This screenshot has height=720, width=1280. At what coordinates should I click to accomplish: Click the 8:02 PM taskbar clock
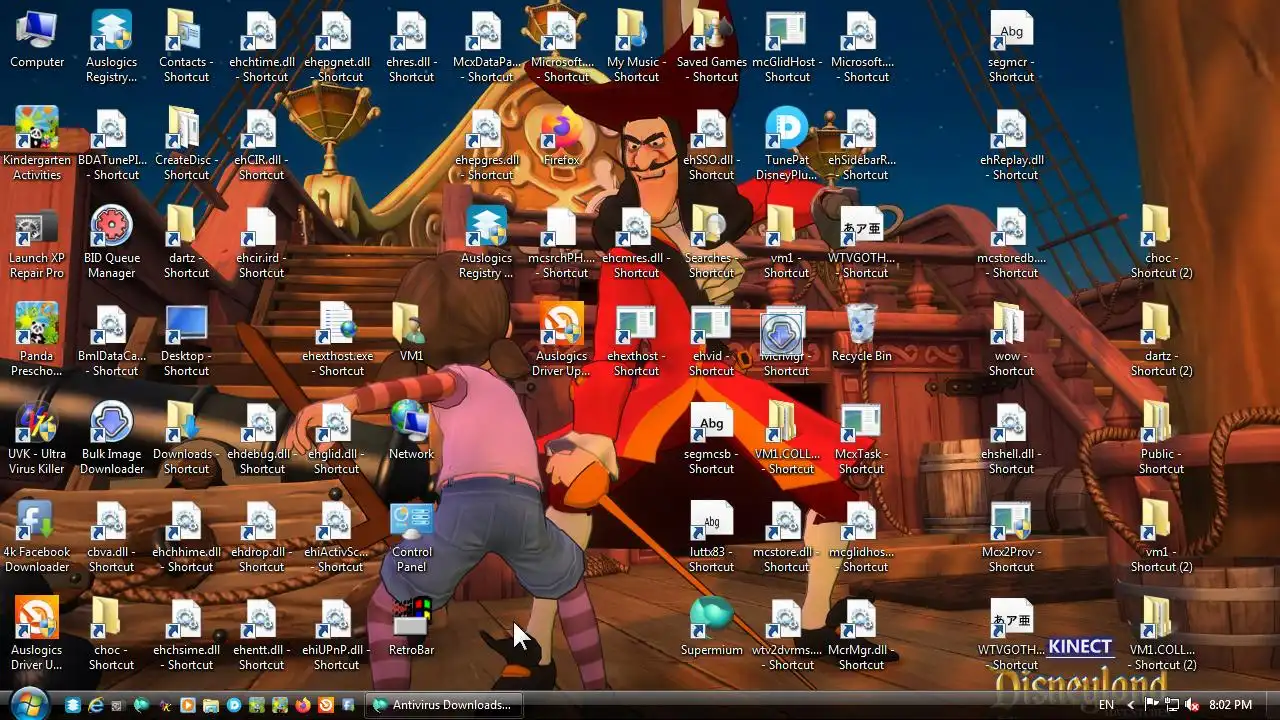click(1230, 705)
